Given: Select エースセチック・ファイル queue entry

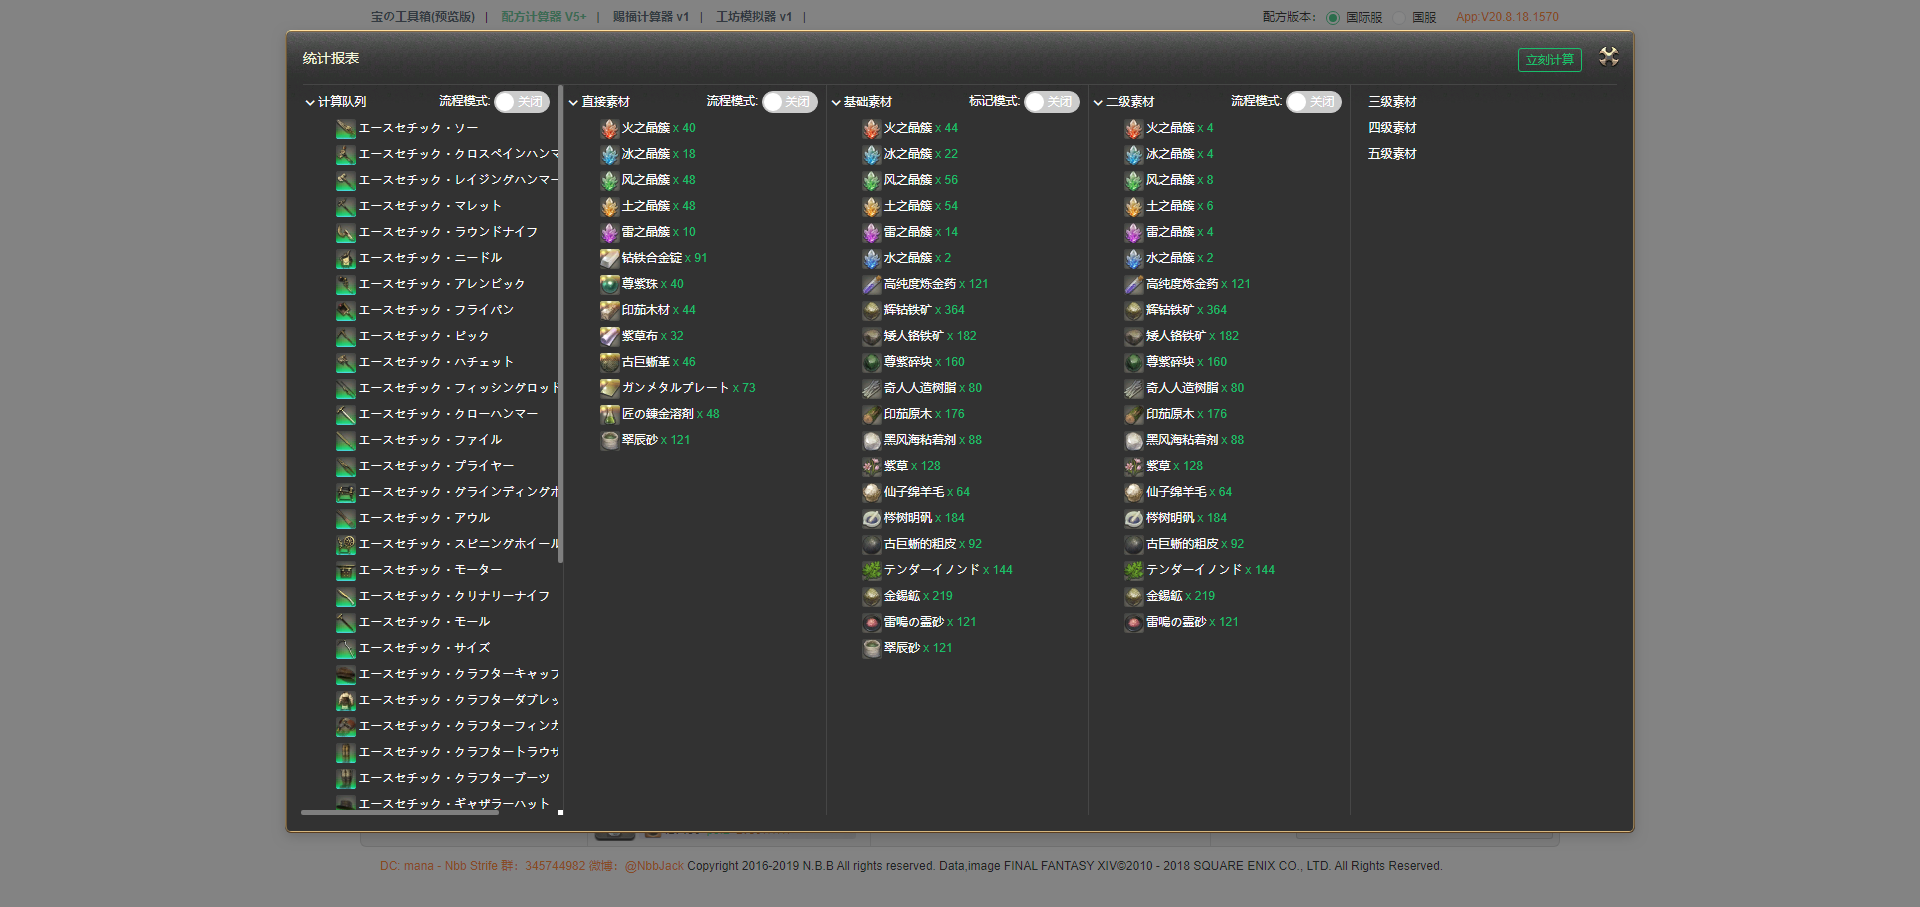Looking at the screenshot, I should pyautogui.click(x=419, y=440).
